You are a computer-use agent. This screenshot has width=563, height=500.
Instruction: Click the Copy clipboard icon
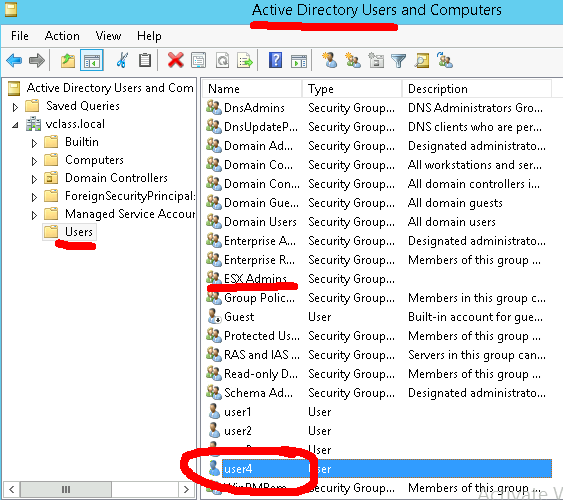pos(145,60)
